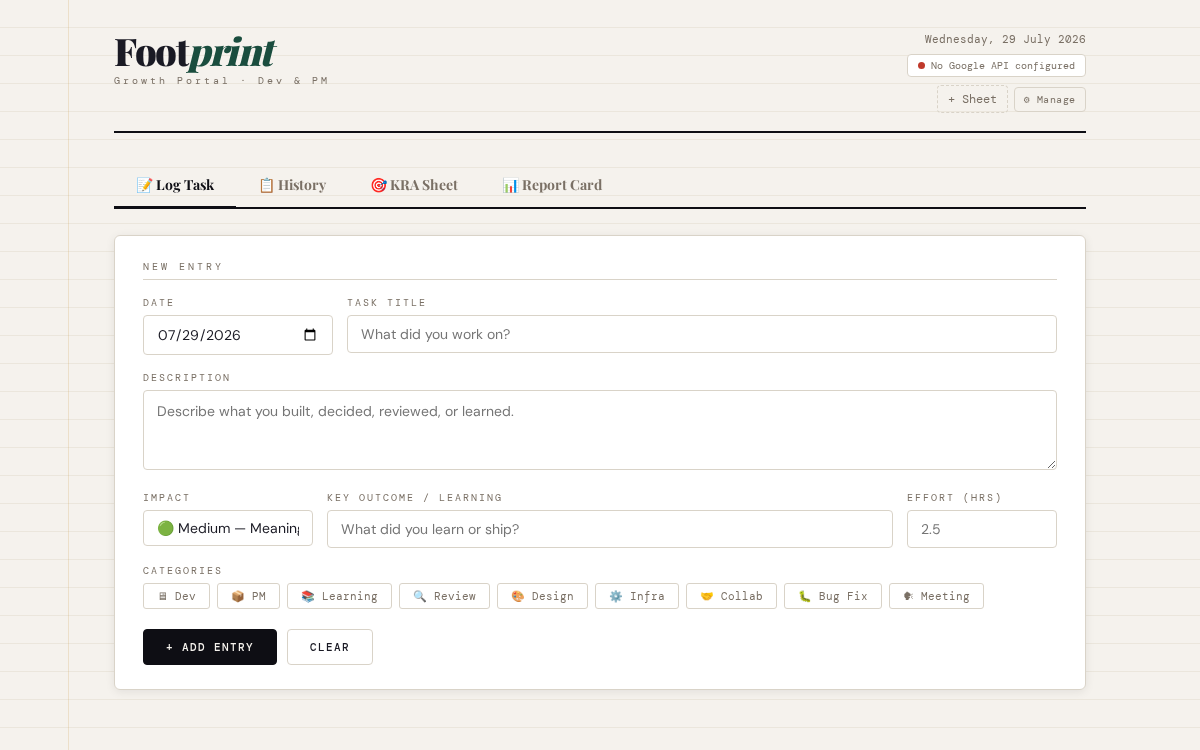Image resolution: width=1200 pixels, height=750 pixels.
Task: Focus the Key Outcome / Learning field
Action: (610, 529)
